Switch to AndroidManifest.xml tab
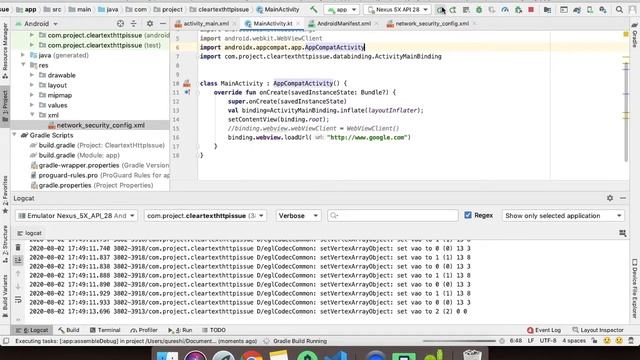Viewport: 640px width, 360px height. [344, 24]
